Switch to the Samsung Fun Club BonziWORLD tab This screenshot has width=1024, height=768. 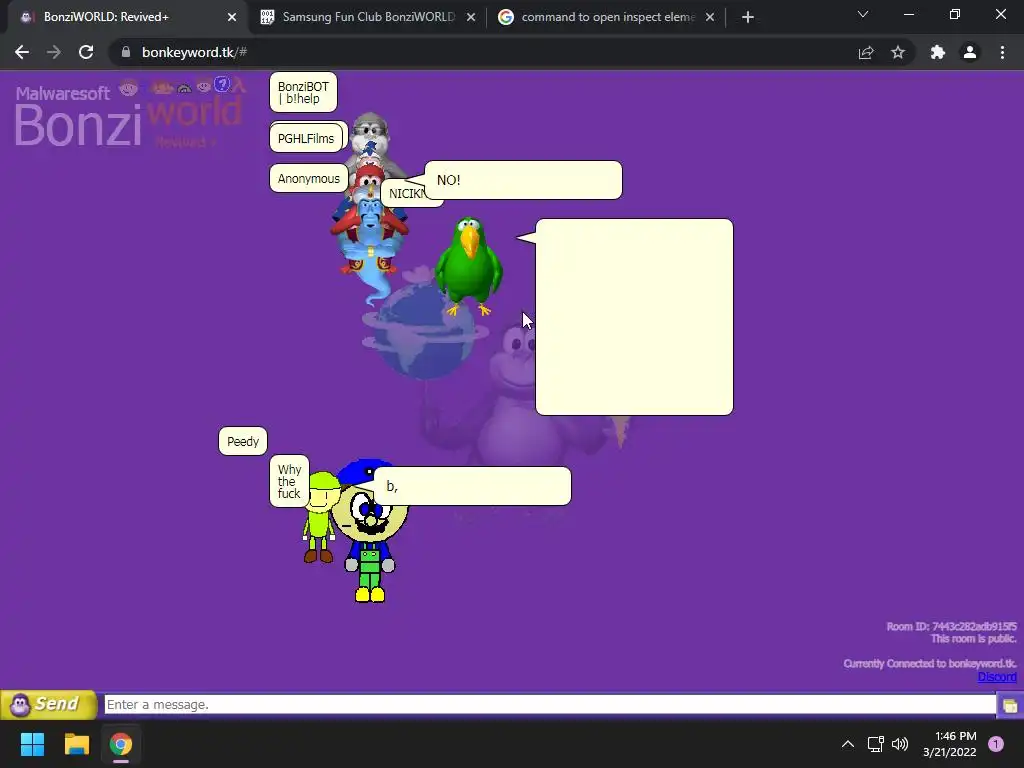[x=368, y=17]
